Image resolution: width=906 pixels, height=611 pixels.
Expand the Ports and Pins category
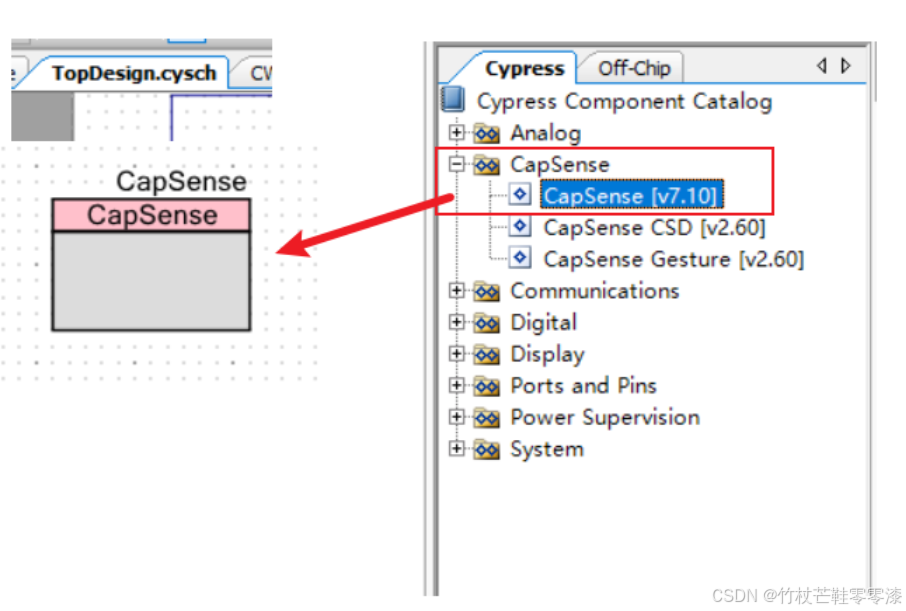[x=456, y=385]
